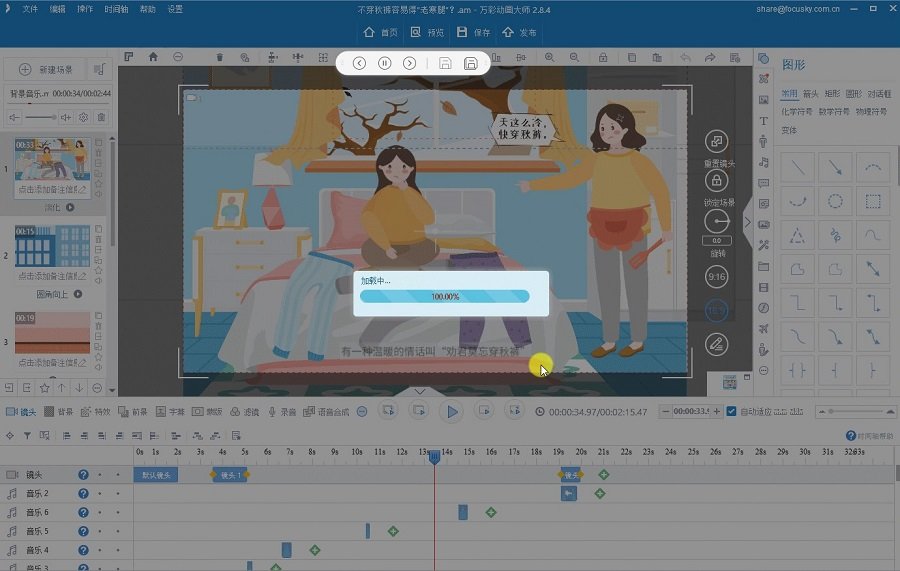Click the lock scene (锁定场景) circle button
The image size is (900, 571).
point(716,181)
